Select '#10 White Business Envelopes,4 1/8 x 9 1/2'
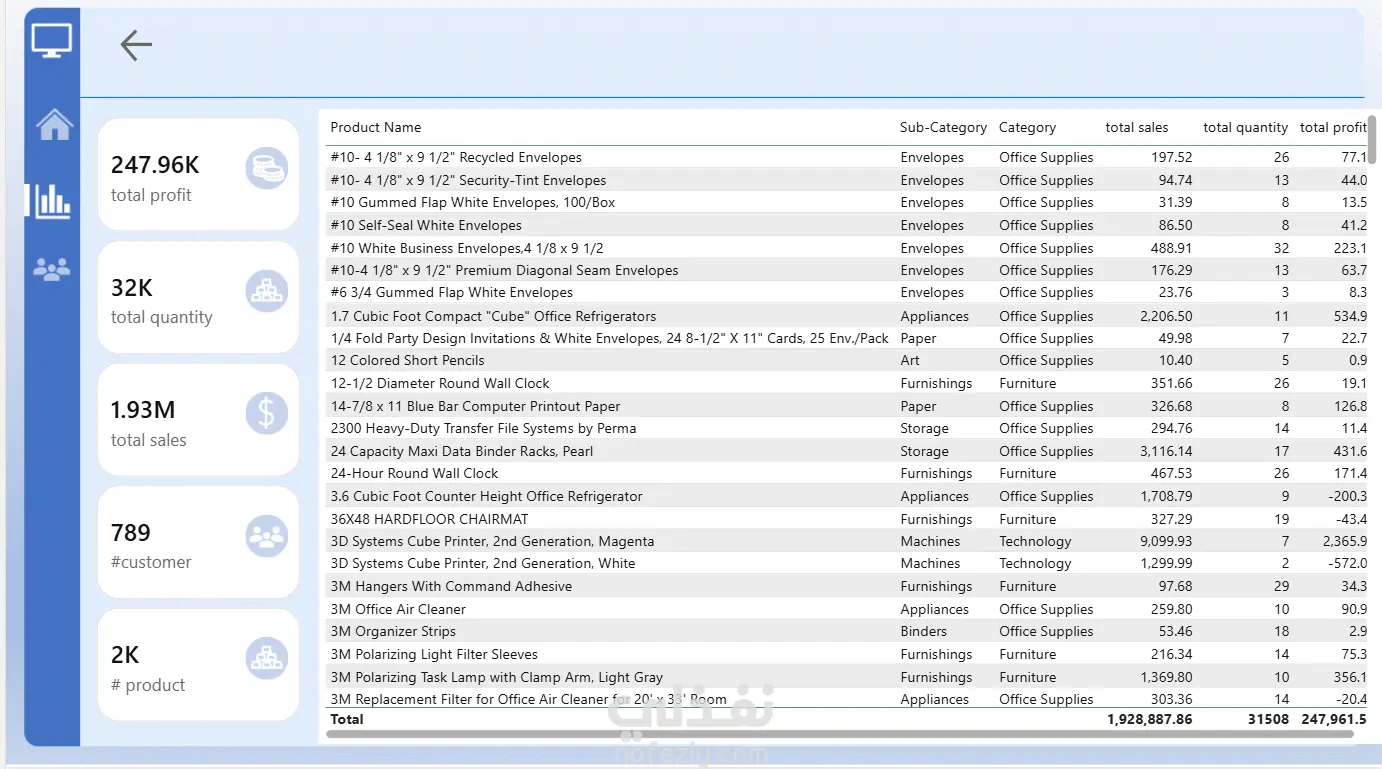 pos(848,248)
